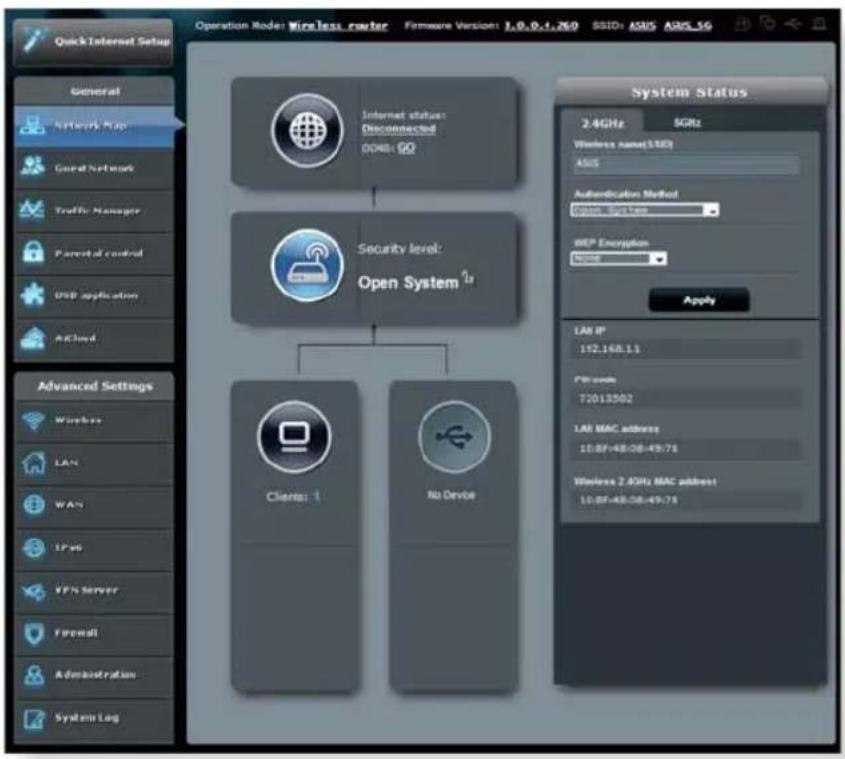
Task: Open the Guest Network menu item
Action: click(94, 168)
